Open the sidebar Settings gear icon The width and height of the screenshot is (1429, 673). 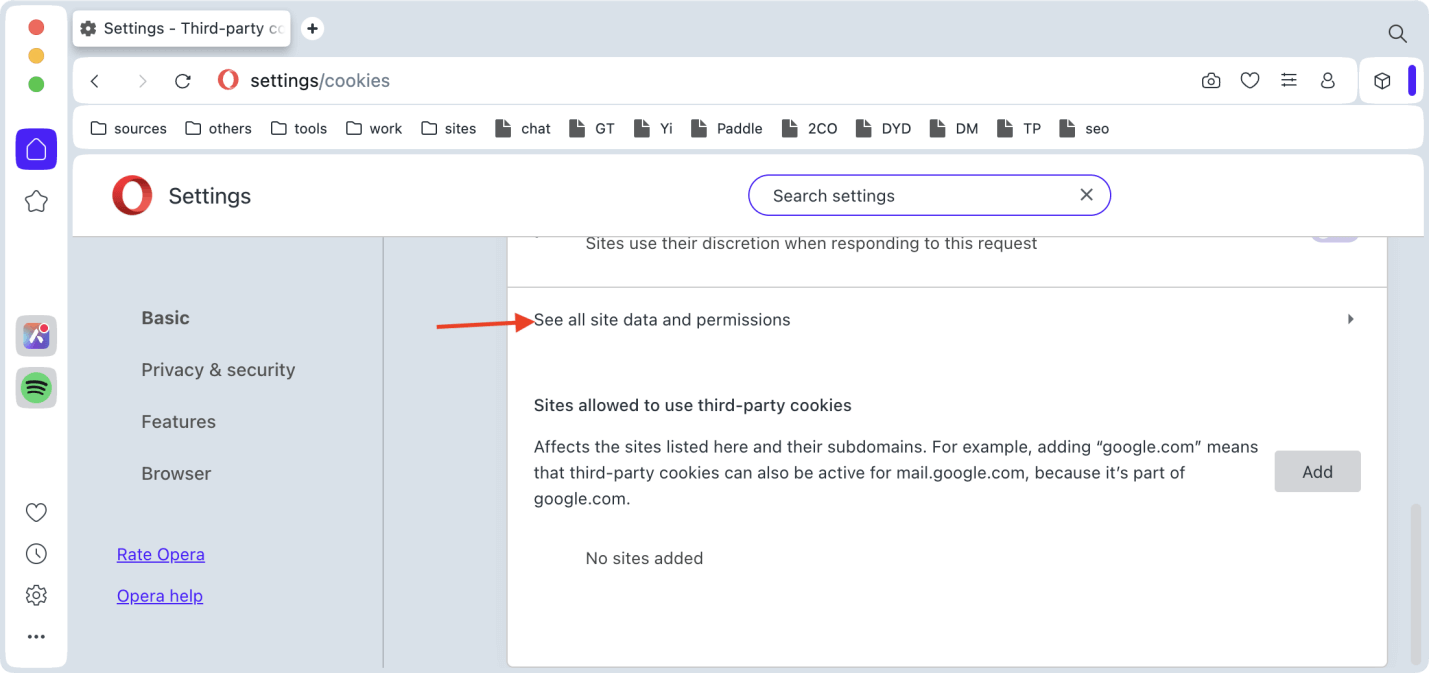coord(36,596)
